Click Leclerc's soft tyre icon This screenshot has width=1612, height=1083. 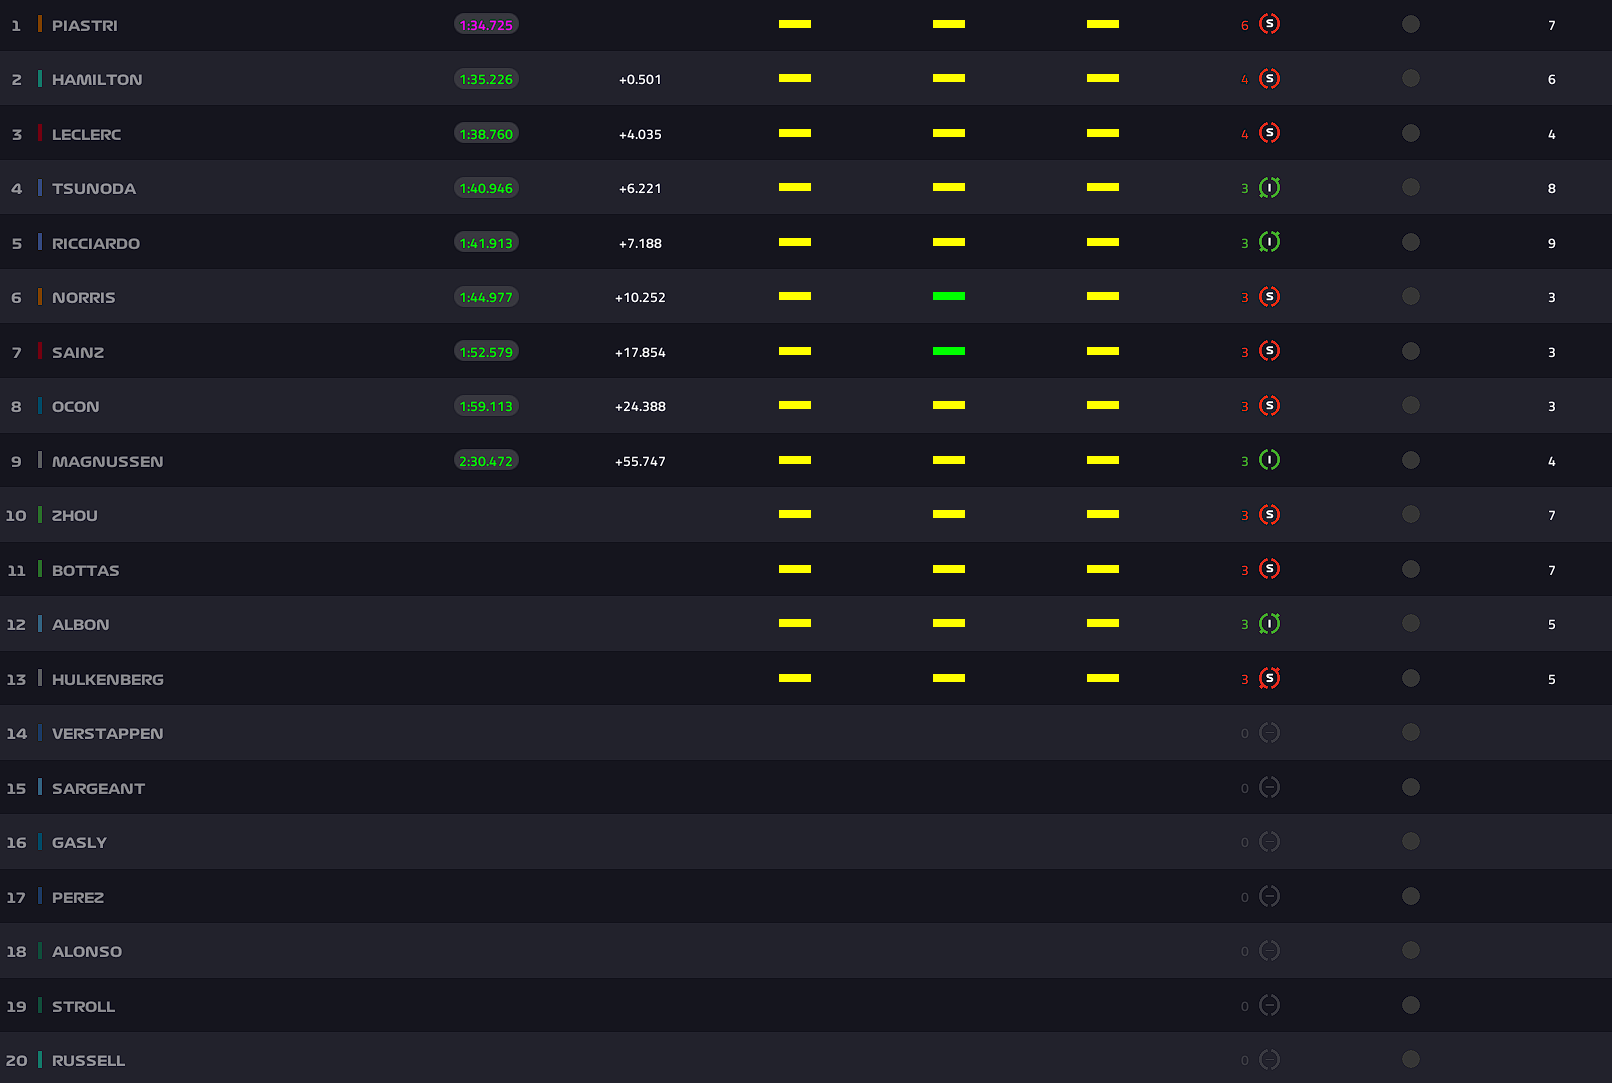click(x=1269, y=133)
